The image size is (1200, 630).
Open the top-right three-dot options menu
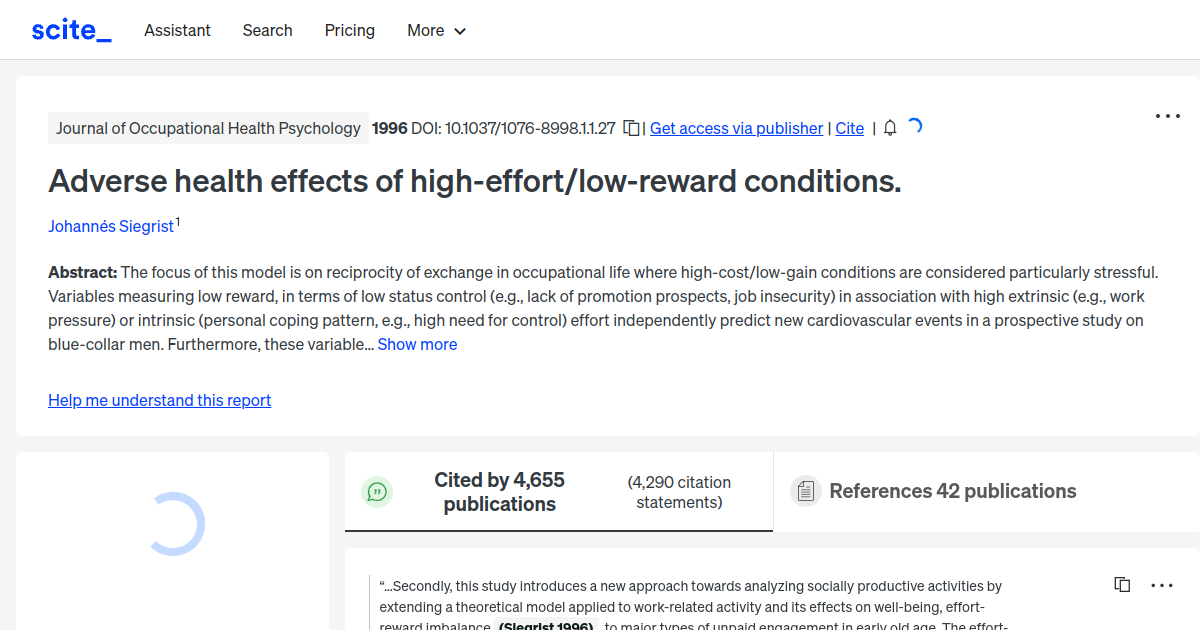[x=1167, y=116]
